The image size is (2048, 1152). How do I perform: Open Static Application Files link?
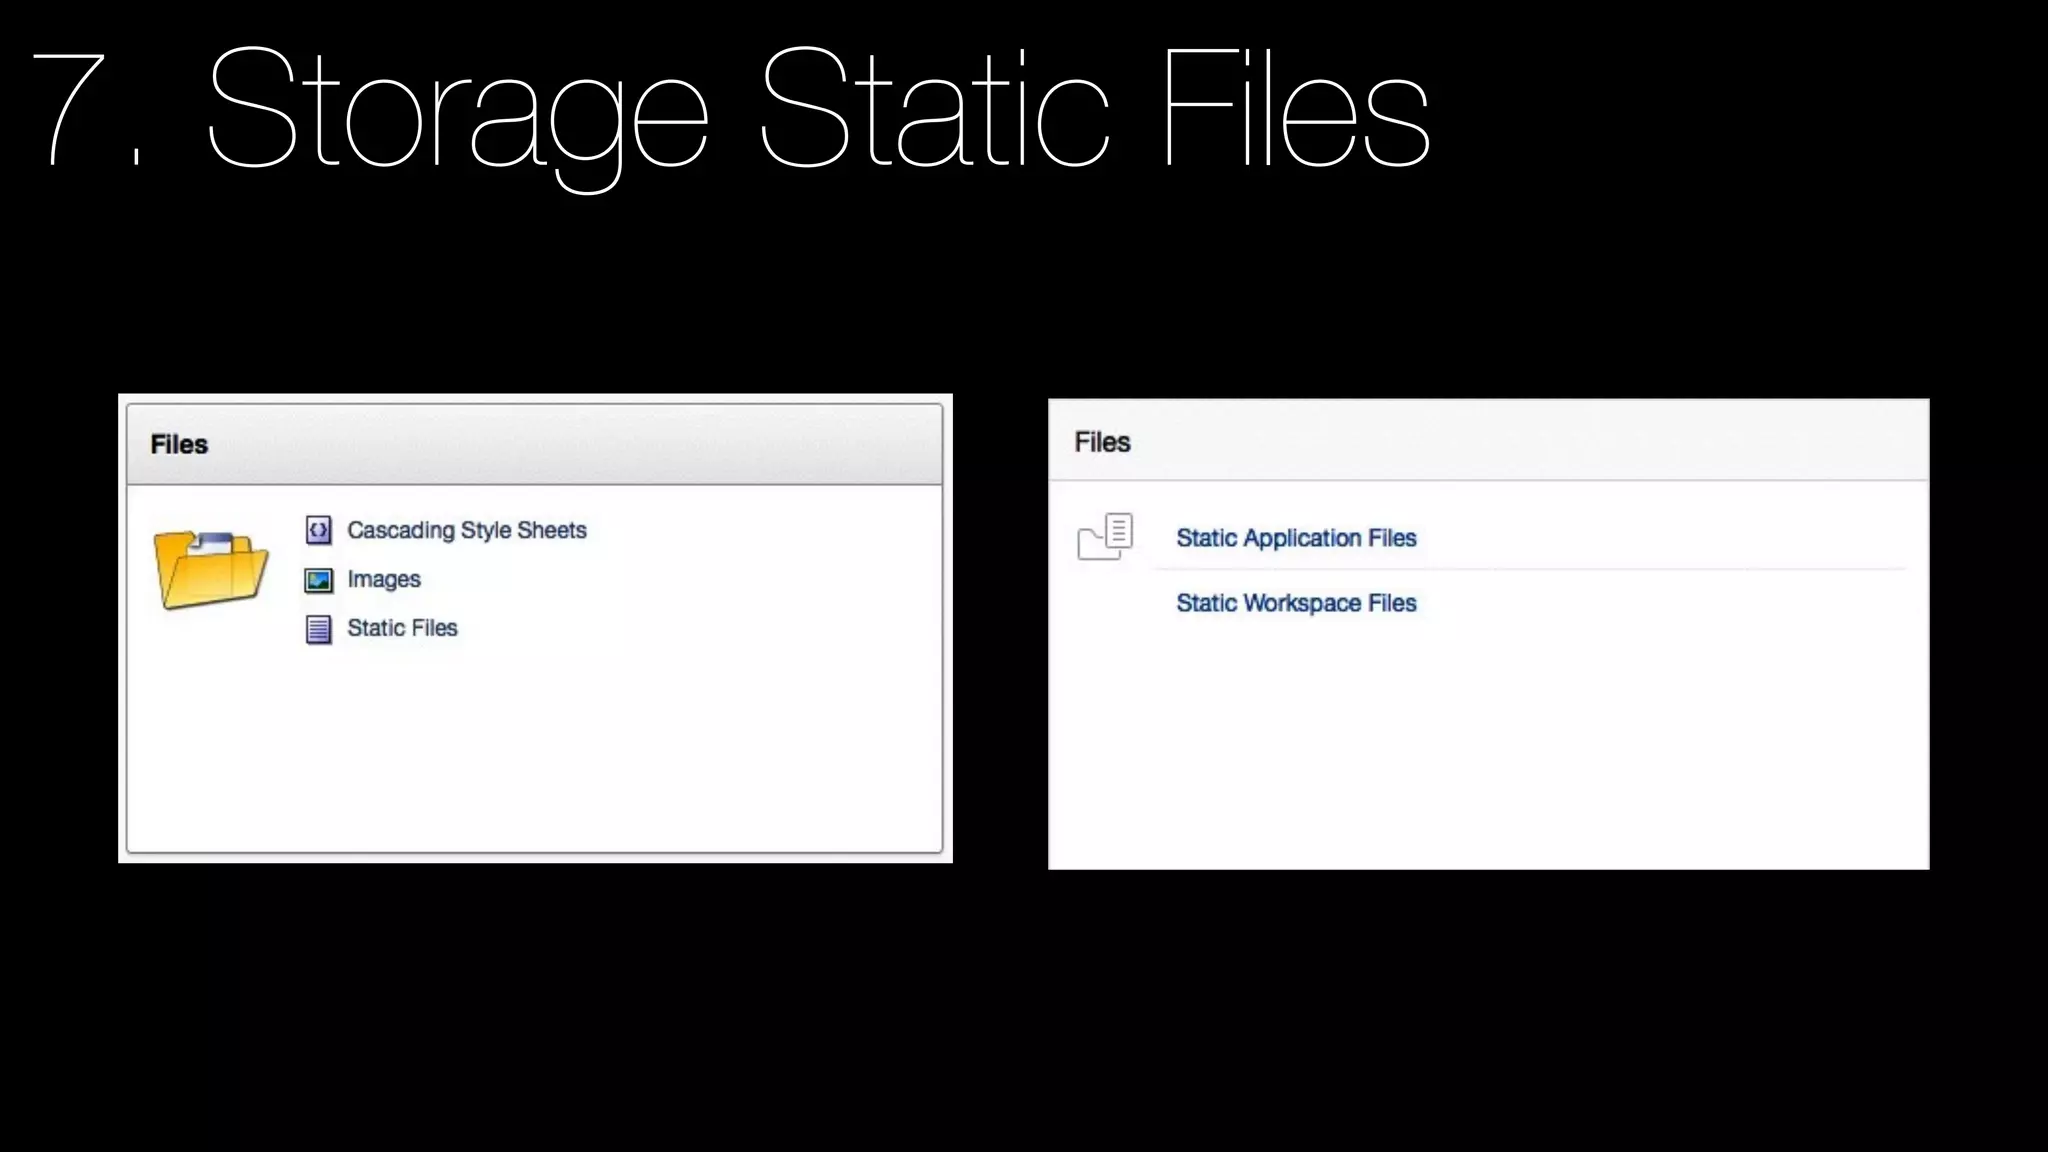[x=1296, y=538]
